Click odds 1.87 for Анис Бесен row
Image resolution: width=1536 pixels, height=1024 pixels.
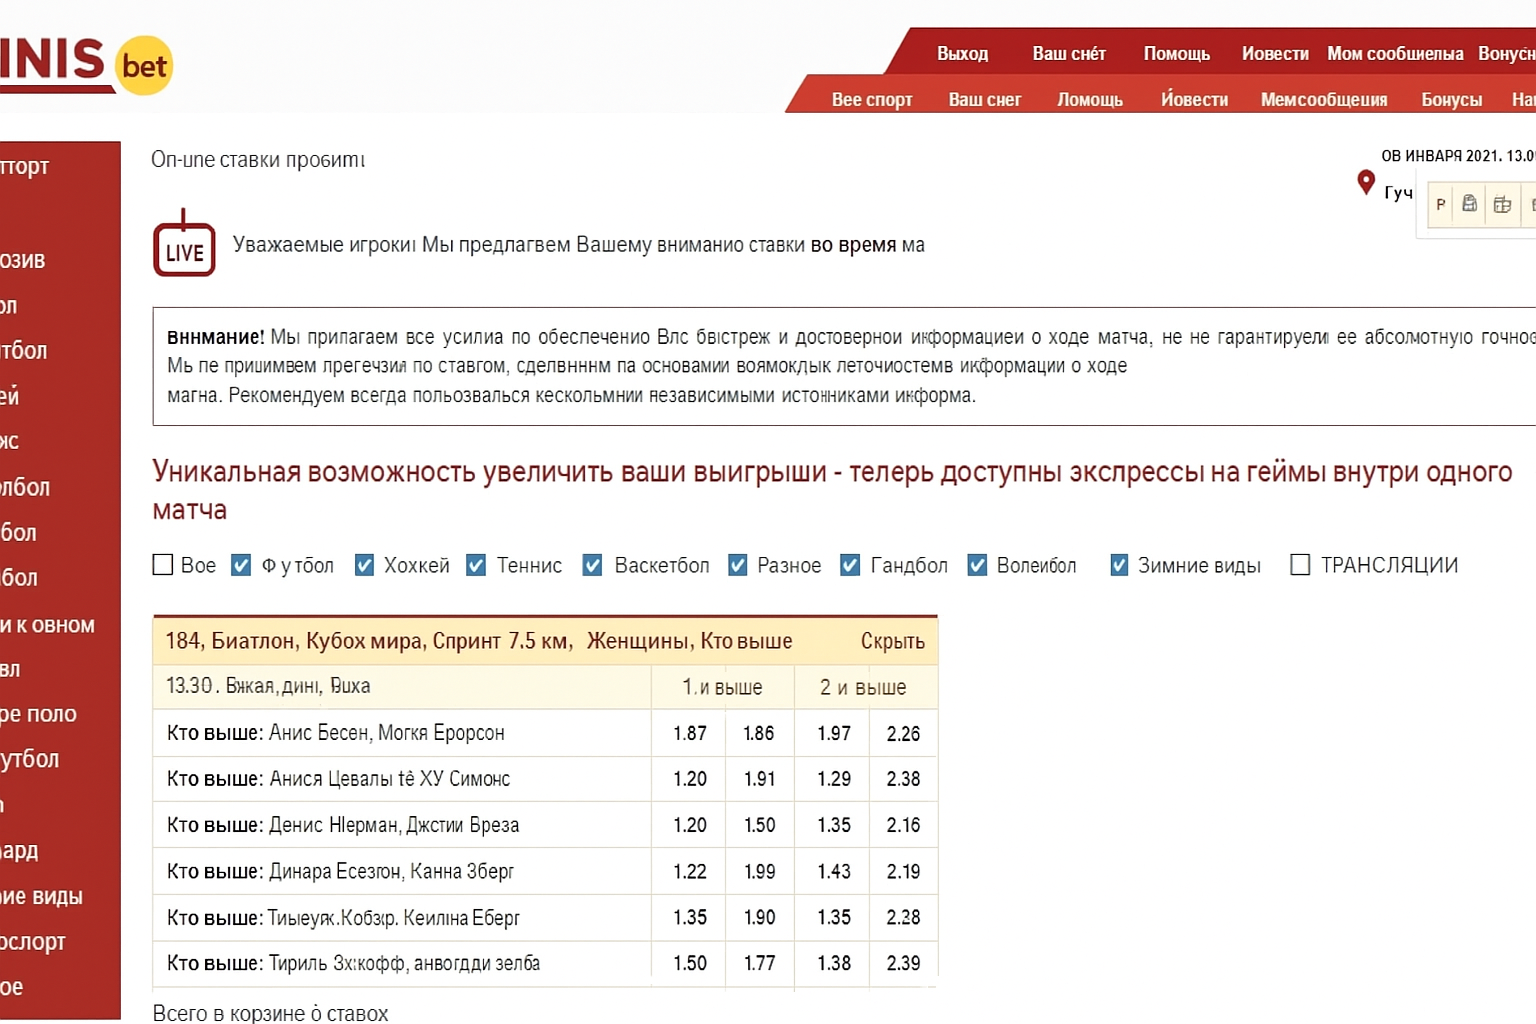click(x=690, y=733)
